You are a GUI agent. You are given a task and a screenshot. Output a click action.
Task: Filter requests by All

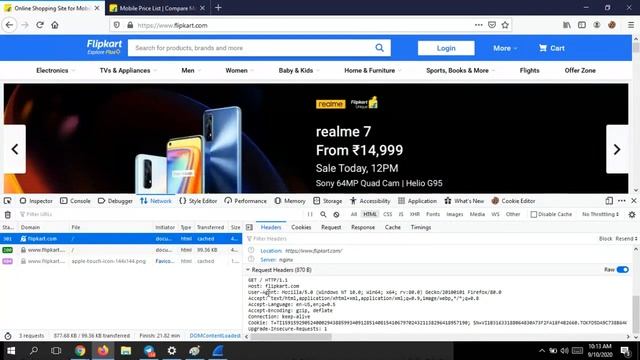(353, 214)
